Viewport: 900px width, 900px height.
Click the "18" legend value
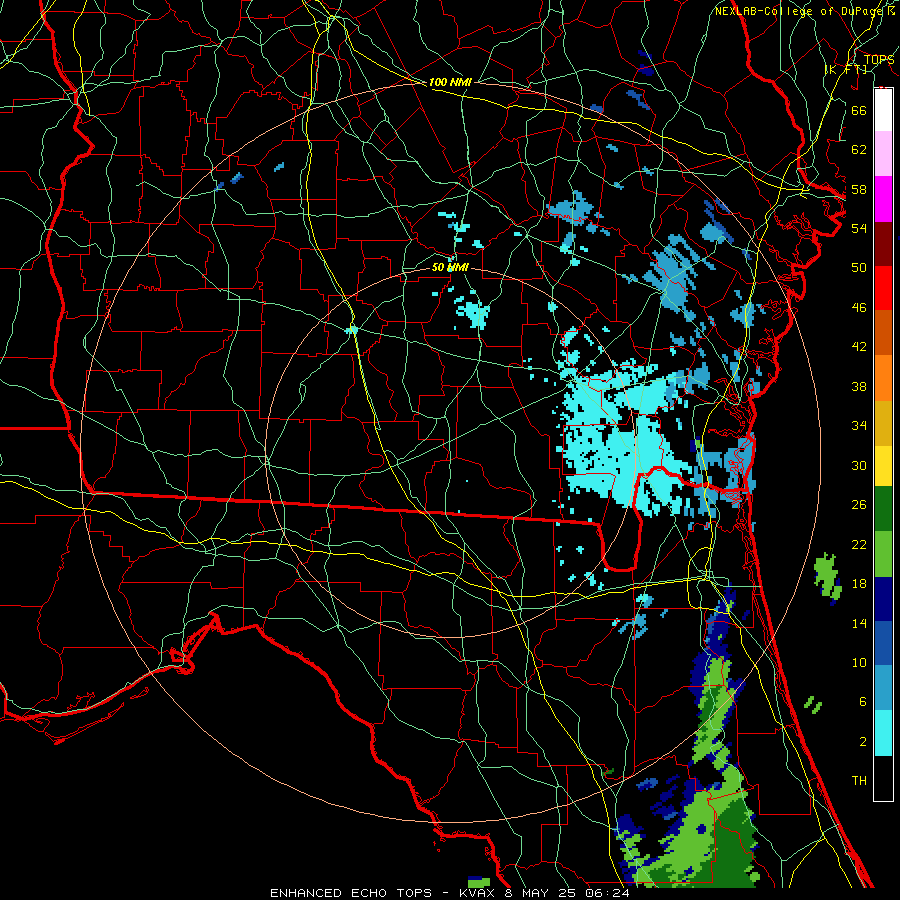pyautogui.click(x=859, y=584)
